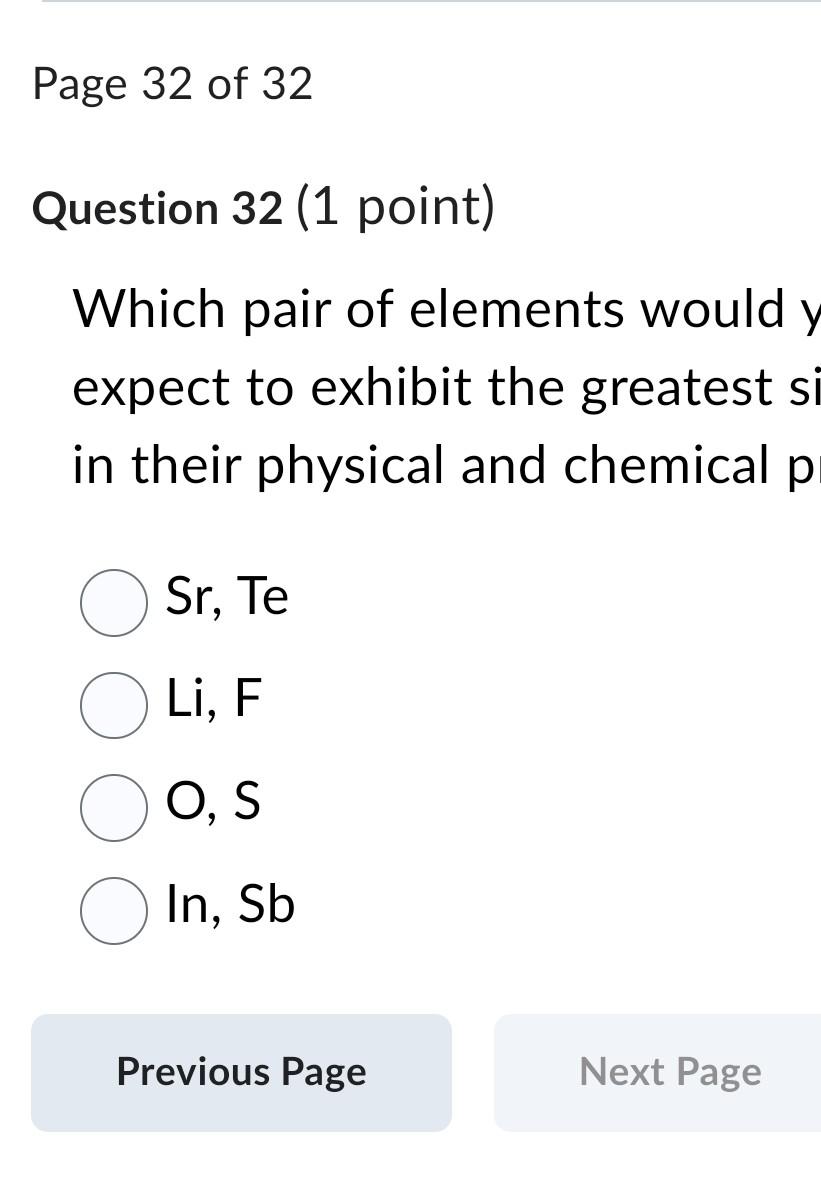Select the 'In, Sb' answer radio button
Image resolution: width=821 pixels, height=1182 pixels.
click(x=113, y=909)
